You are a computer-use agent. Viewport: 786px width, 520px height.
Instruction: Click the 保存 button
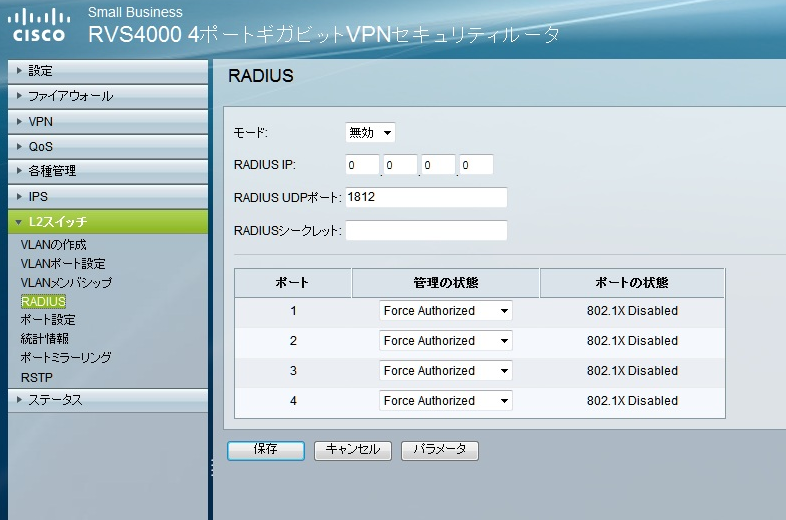point(266,450)
